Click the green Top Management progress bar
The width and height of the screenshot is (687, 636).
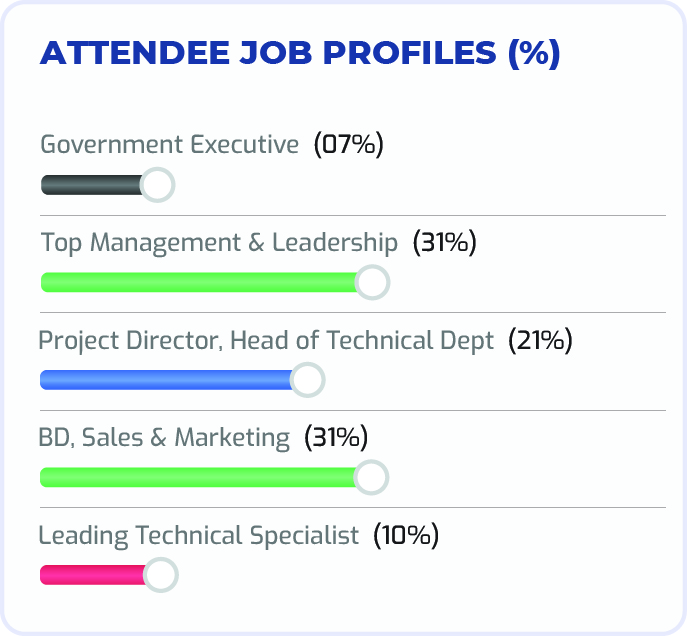(x=198, y=282)
